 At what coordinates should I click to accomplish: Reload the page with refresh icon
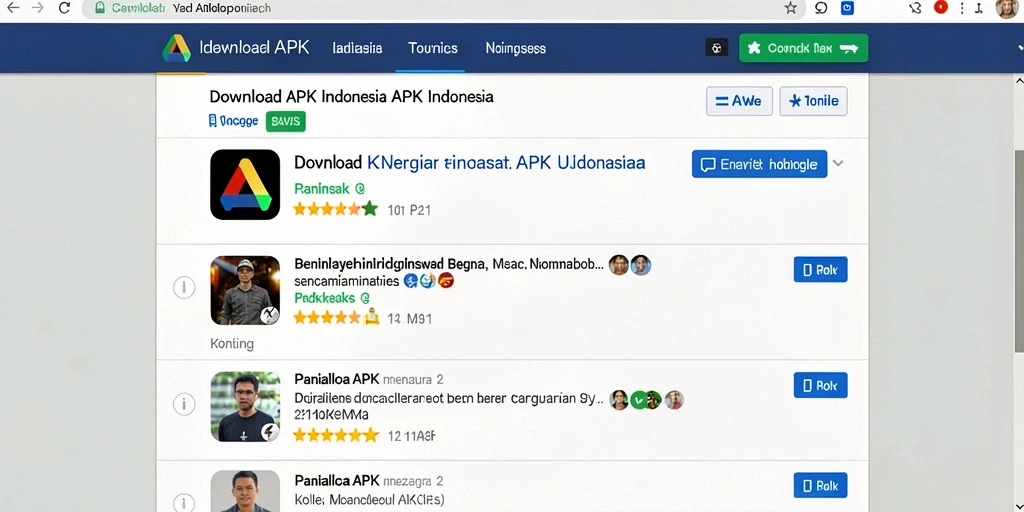(x=64, y=8)
